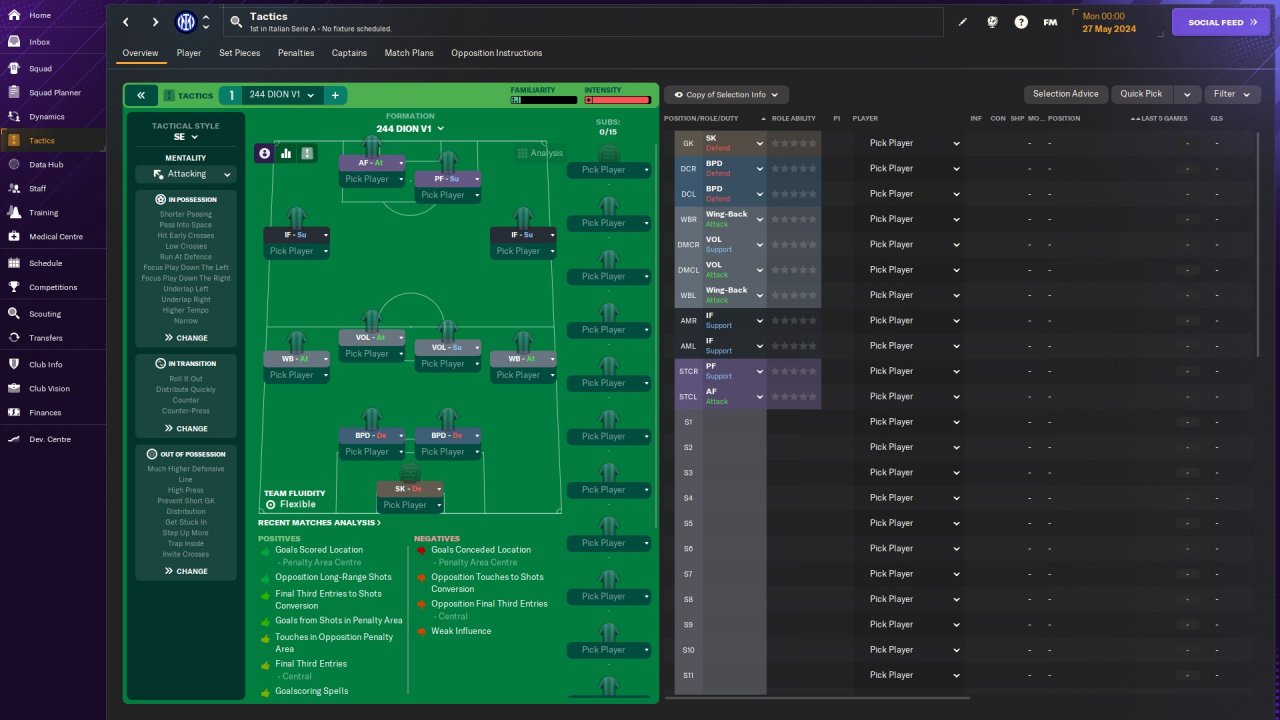Click Change under In Possession
The height and width of the screenshot is (720, 1280).
pos(186,338)
